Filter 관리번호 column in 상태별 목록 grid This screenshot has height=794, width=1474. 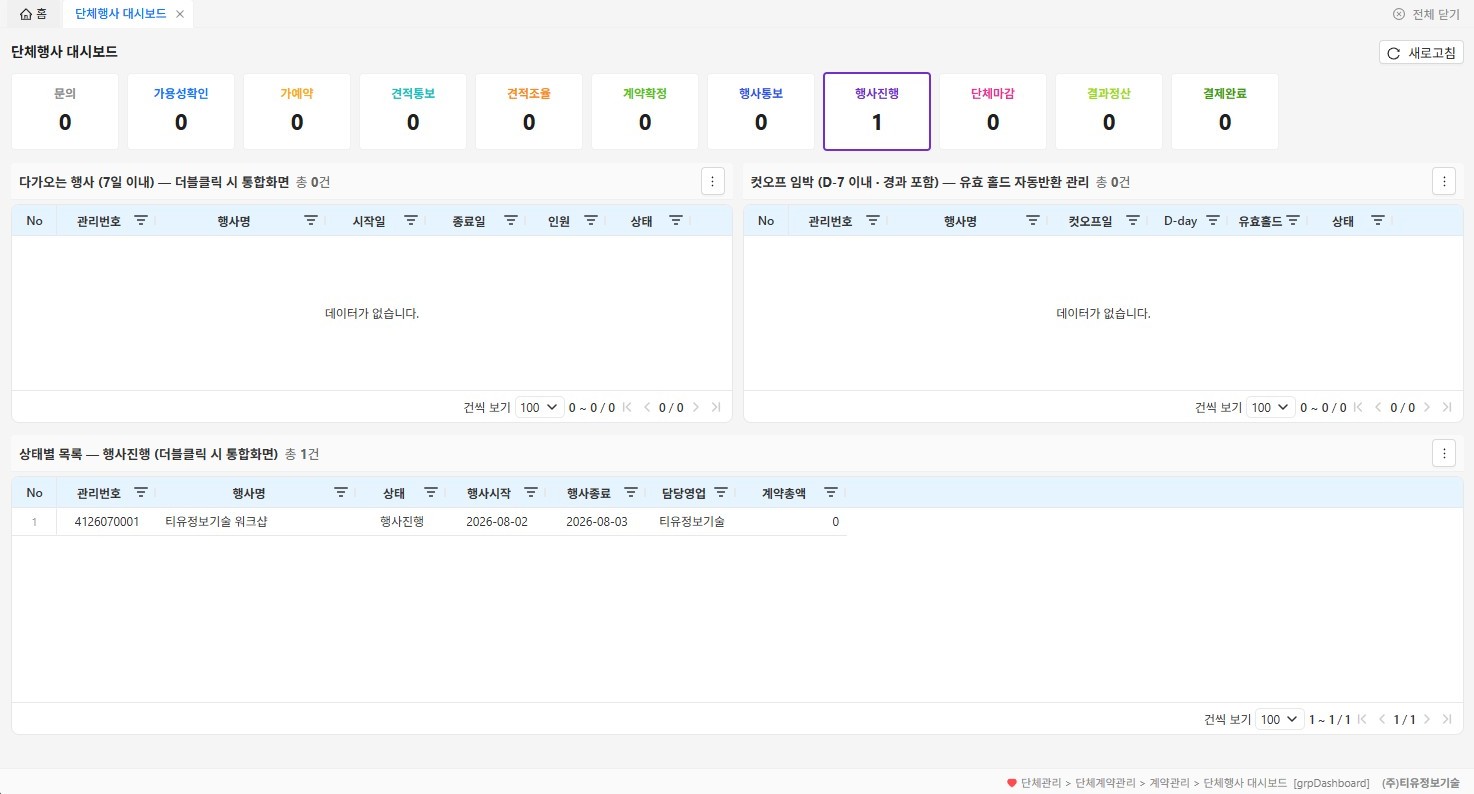[x=141, y=493]
